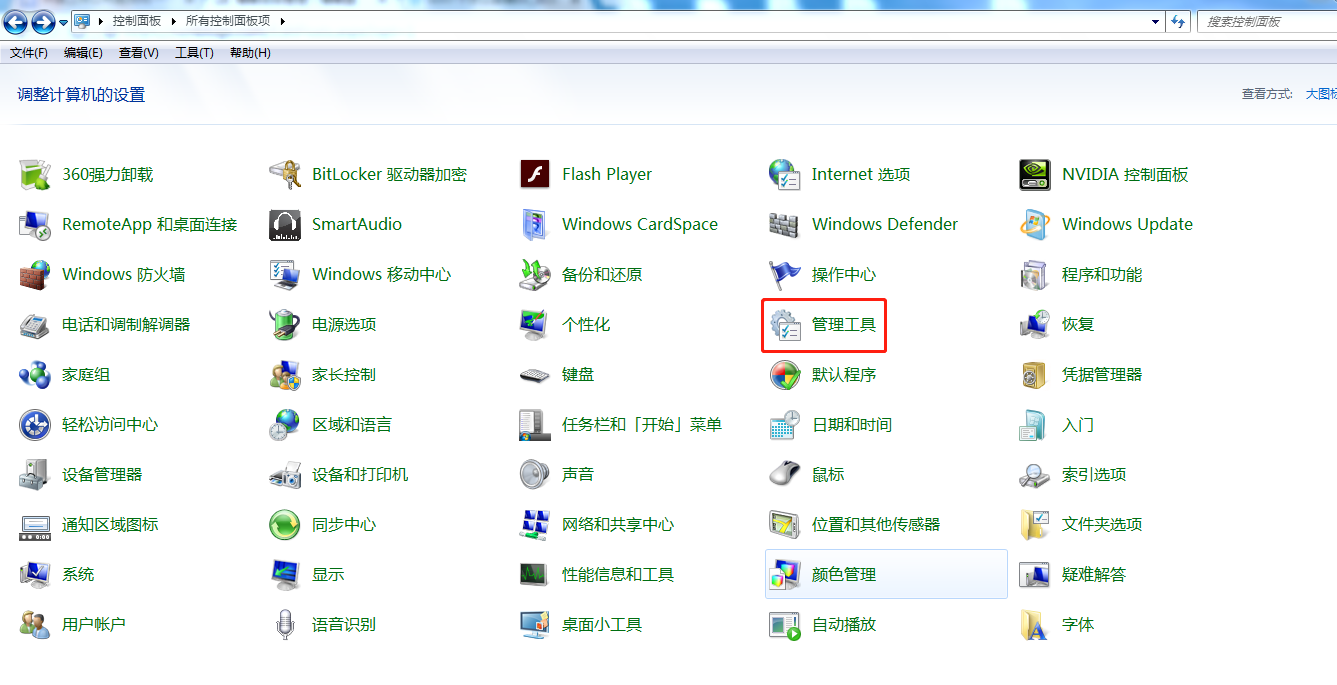1337x685 pixels.
Task: Click the address bar refresh button
Action: [1178, 21]
